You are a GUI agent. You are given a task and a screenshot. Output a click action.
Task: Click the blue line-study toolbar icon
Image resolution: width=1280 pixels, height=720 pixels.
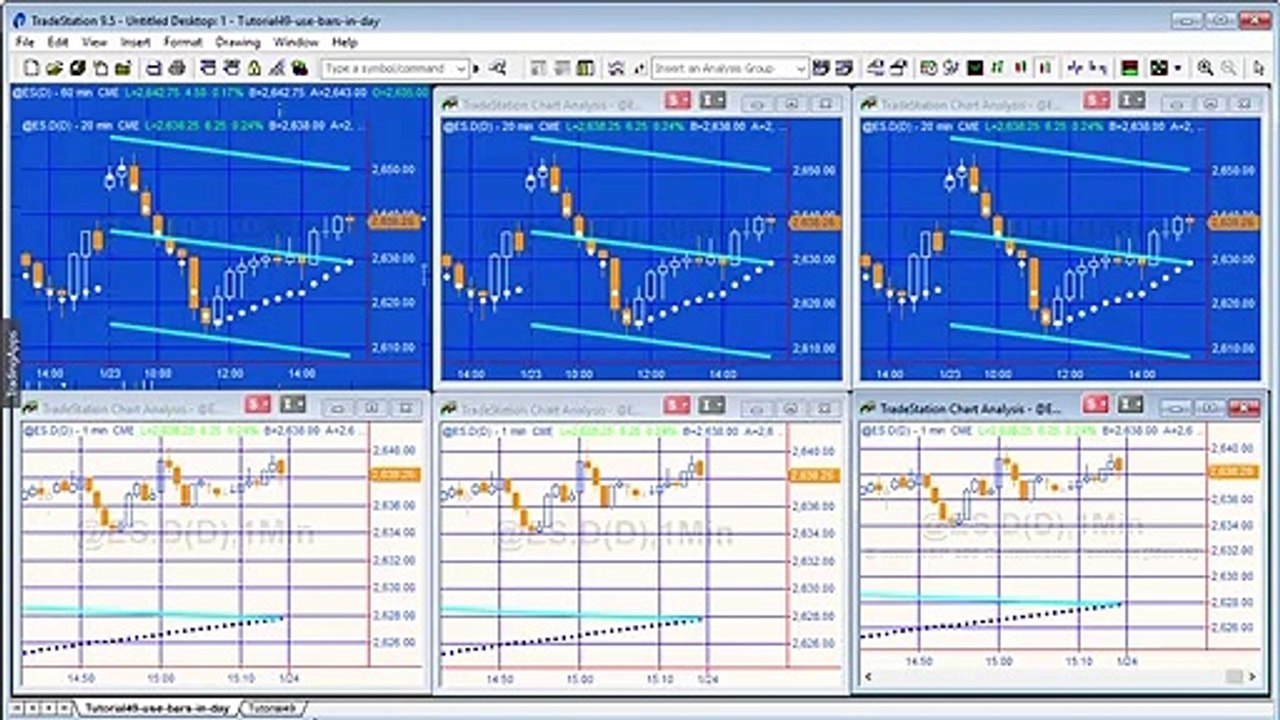click(x=1075, y=68)
